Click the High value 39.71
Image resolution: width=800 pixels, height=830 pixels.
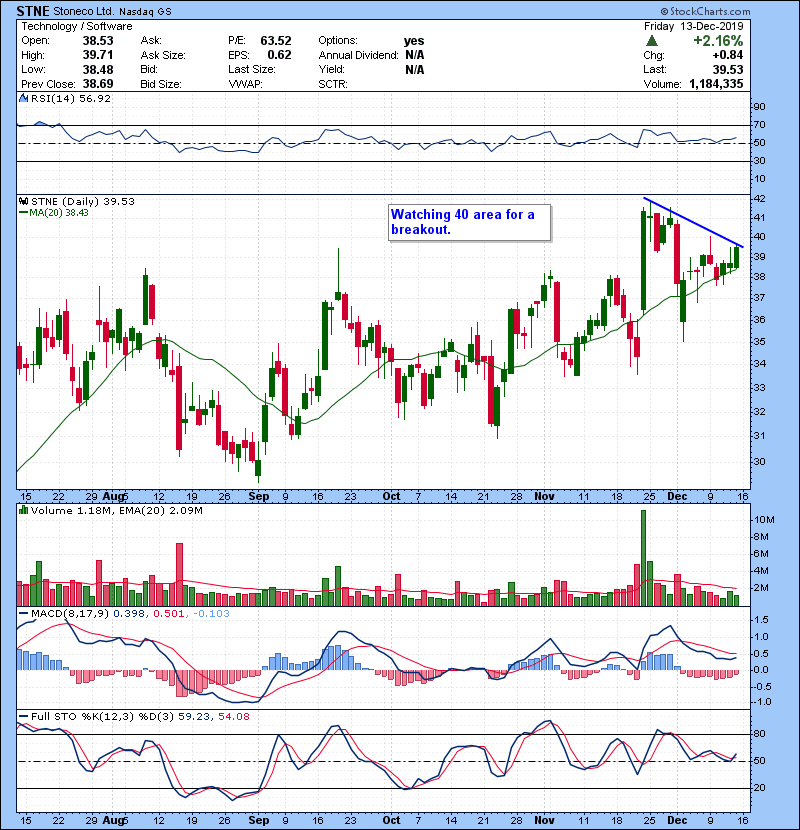click(x=98, y=55)
